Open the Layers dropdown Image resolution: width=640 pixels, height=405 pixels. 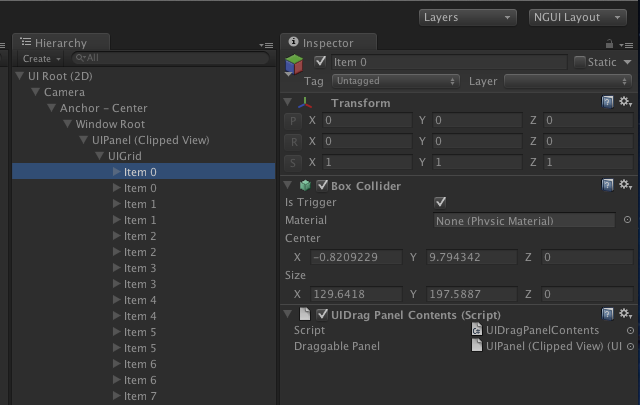(x=468, y=18)
